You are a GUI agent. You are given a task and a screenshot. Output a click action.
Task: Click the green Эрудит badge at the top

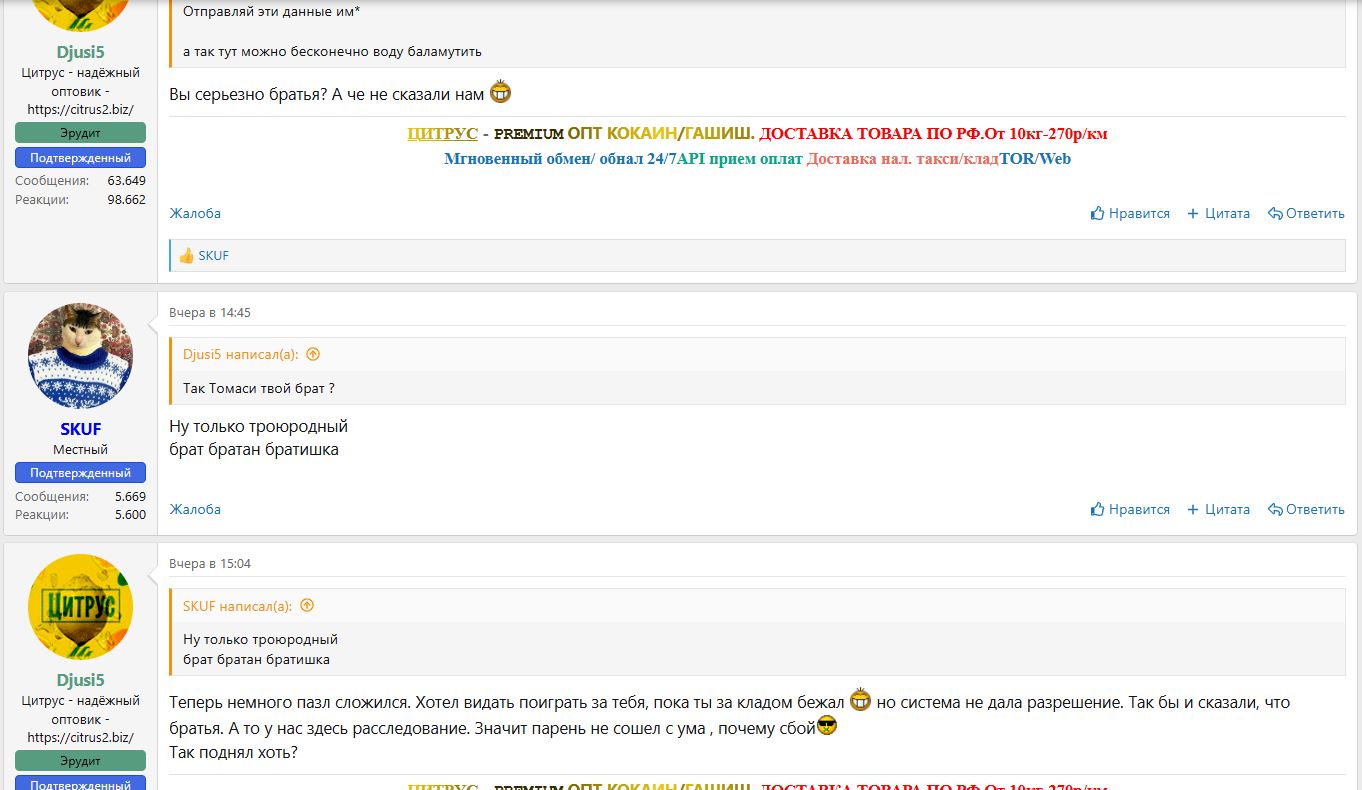tap(80, 133)
